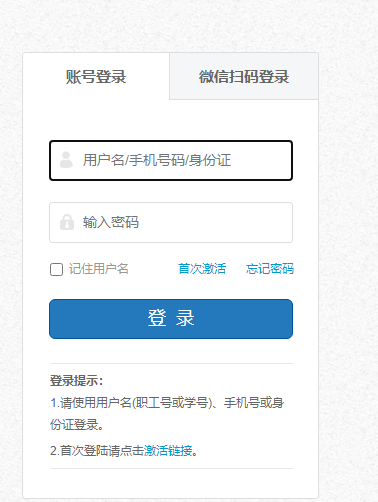Viewport: 378px width, 502px height.
Task: Click the divider line above 登录提示
Action: [x=172, y=363]
